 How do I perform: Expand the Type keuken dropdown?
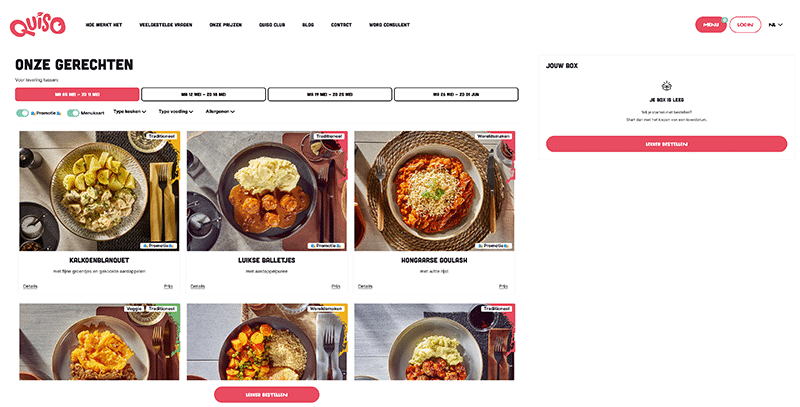tap(130, 111)
